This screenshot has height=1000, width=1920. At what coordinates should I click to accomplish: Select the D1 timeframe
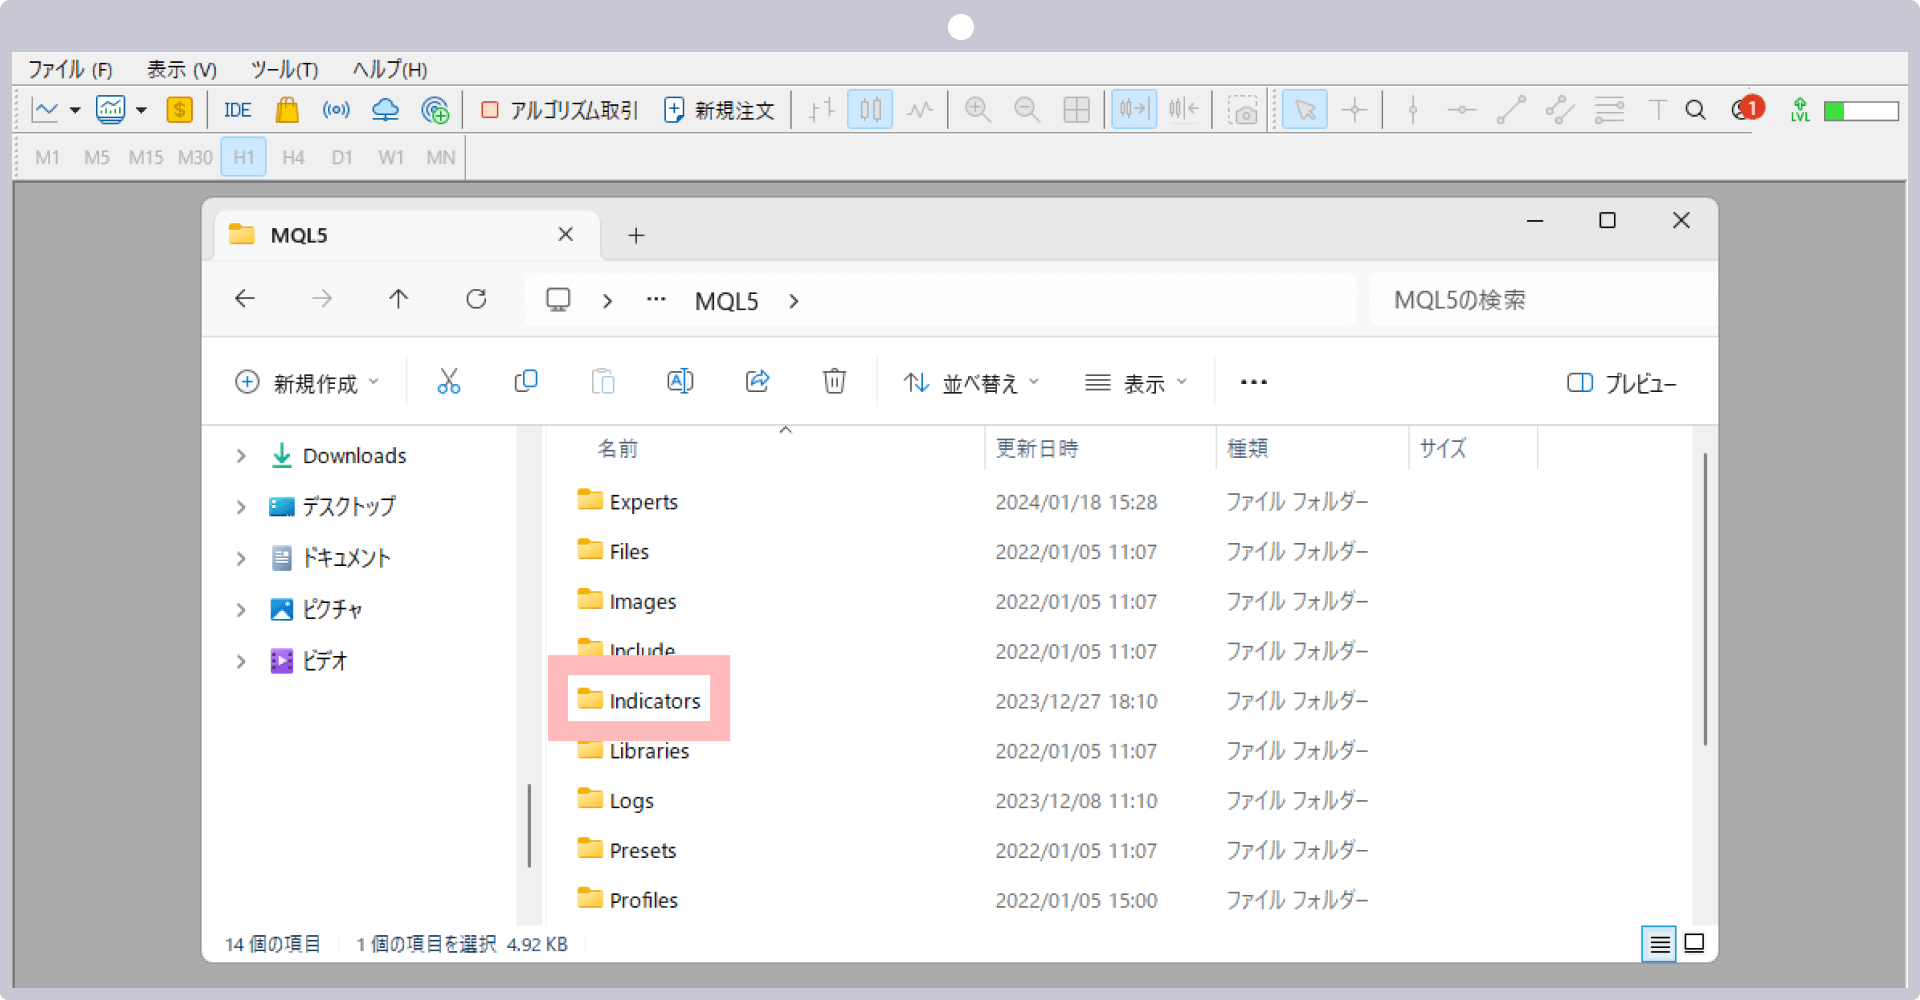pos(342,158)
